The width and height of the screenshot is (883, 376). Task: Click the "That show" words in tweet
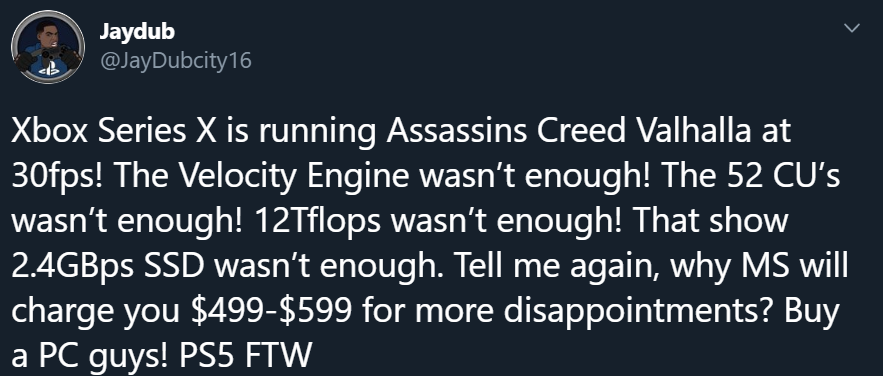710,221
